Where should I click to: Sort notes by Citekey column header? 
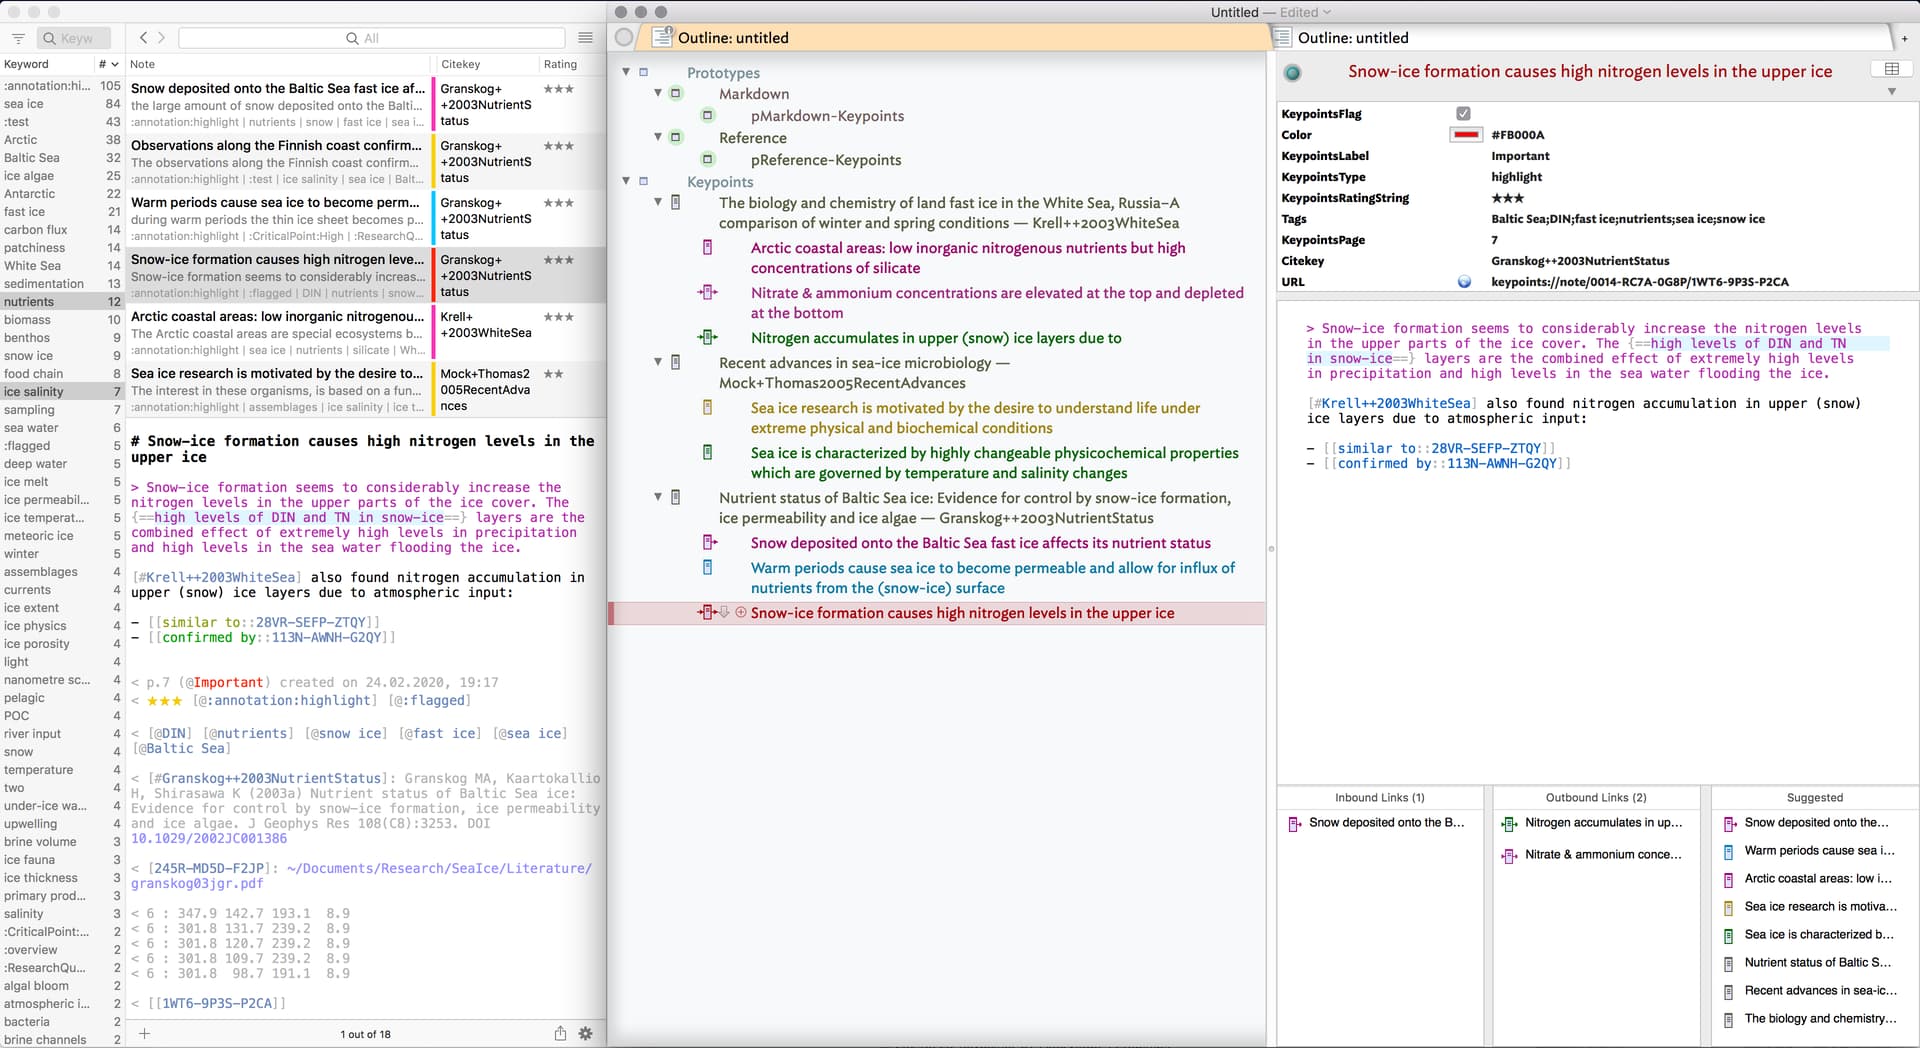(x=486, y=64)
